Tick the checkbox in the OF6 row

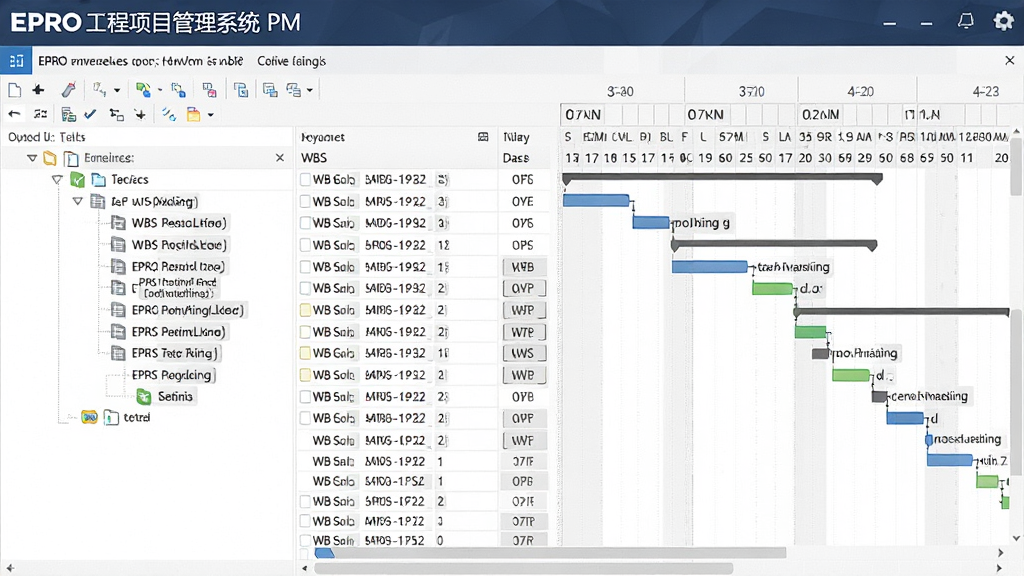pyautogui.click(x=305, y=180)
